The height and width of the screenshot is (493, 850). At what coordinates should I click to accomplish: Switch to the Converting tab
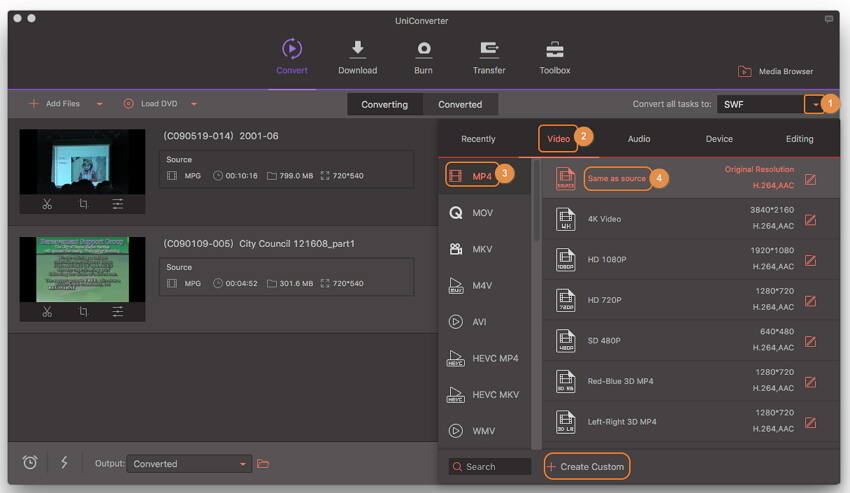tap(384, 105)
